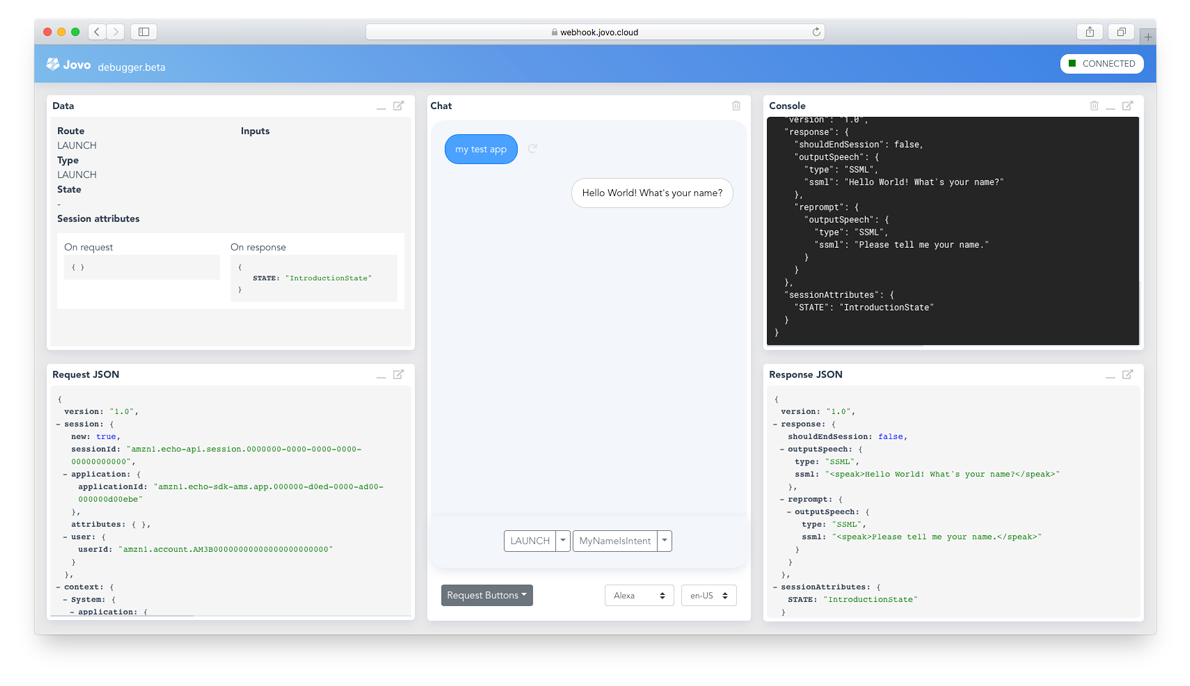Click the On response STATE value

point(329,278)
